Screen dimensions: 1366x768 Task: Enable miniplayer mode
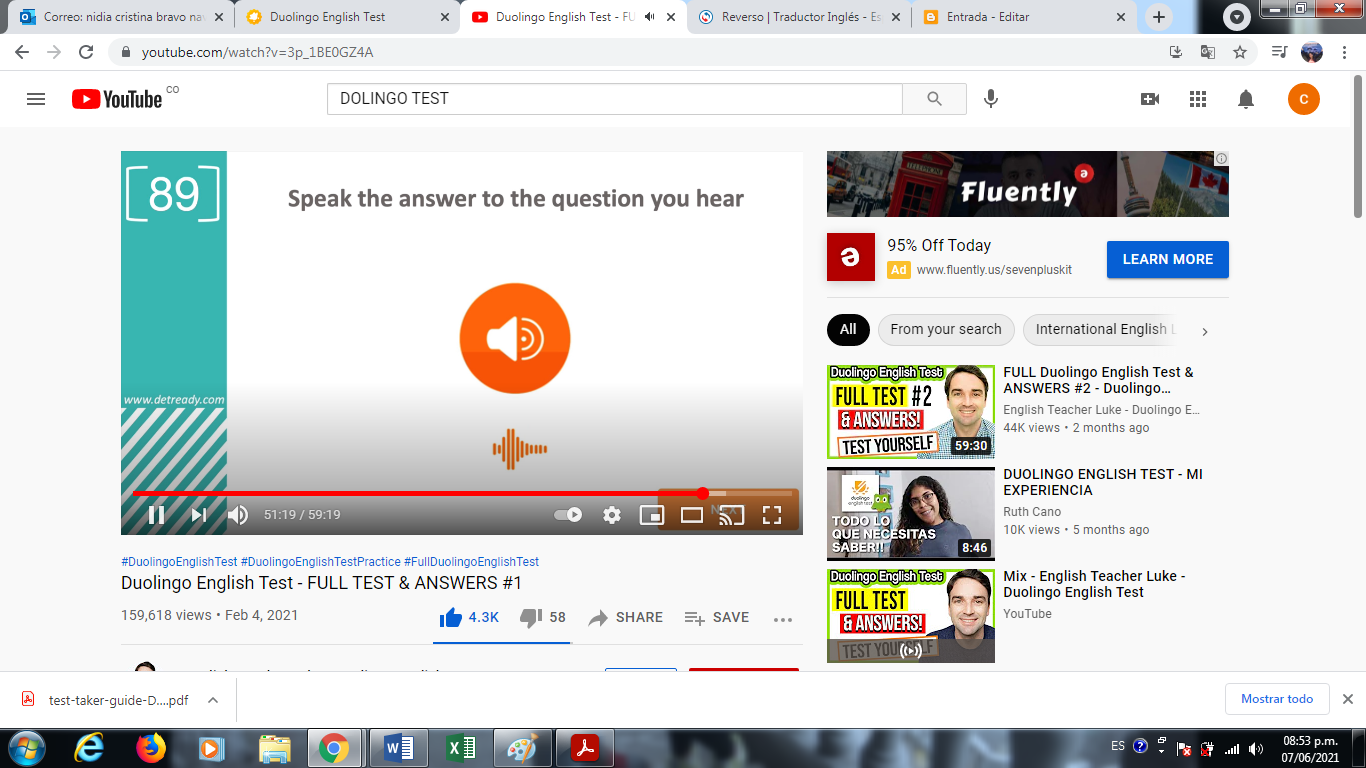[652, 515]
